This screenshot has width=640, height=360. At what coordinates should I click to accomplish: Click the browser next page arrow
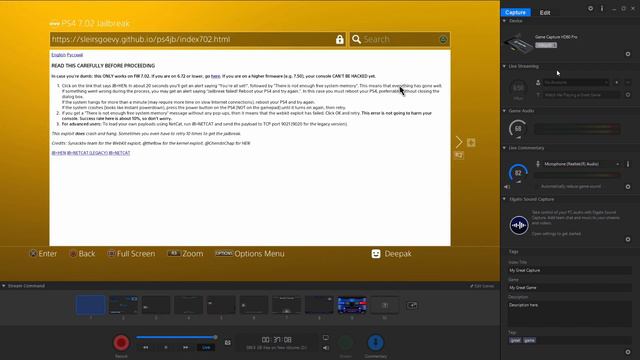click(459, 142)
